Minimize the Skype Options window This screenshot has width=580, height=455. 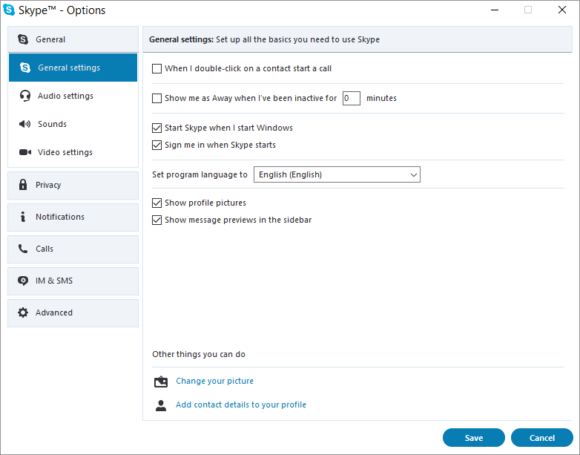point(495,10)
